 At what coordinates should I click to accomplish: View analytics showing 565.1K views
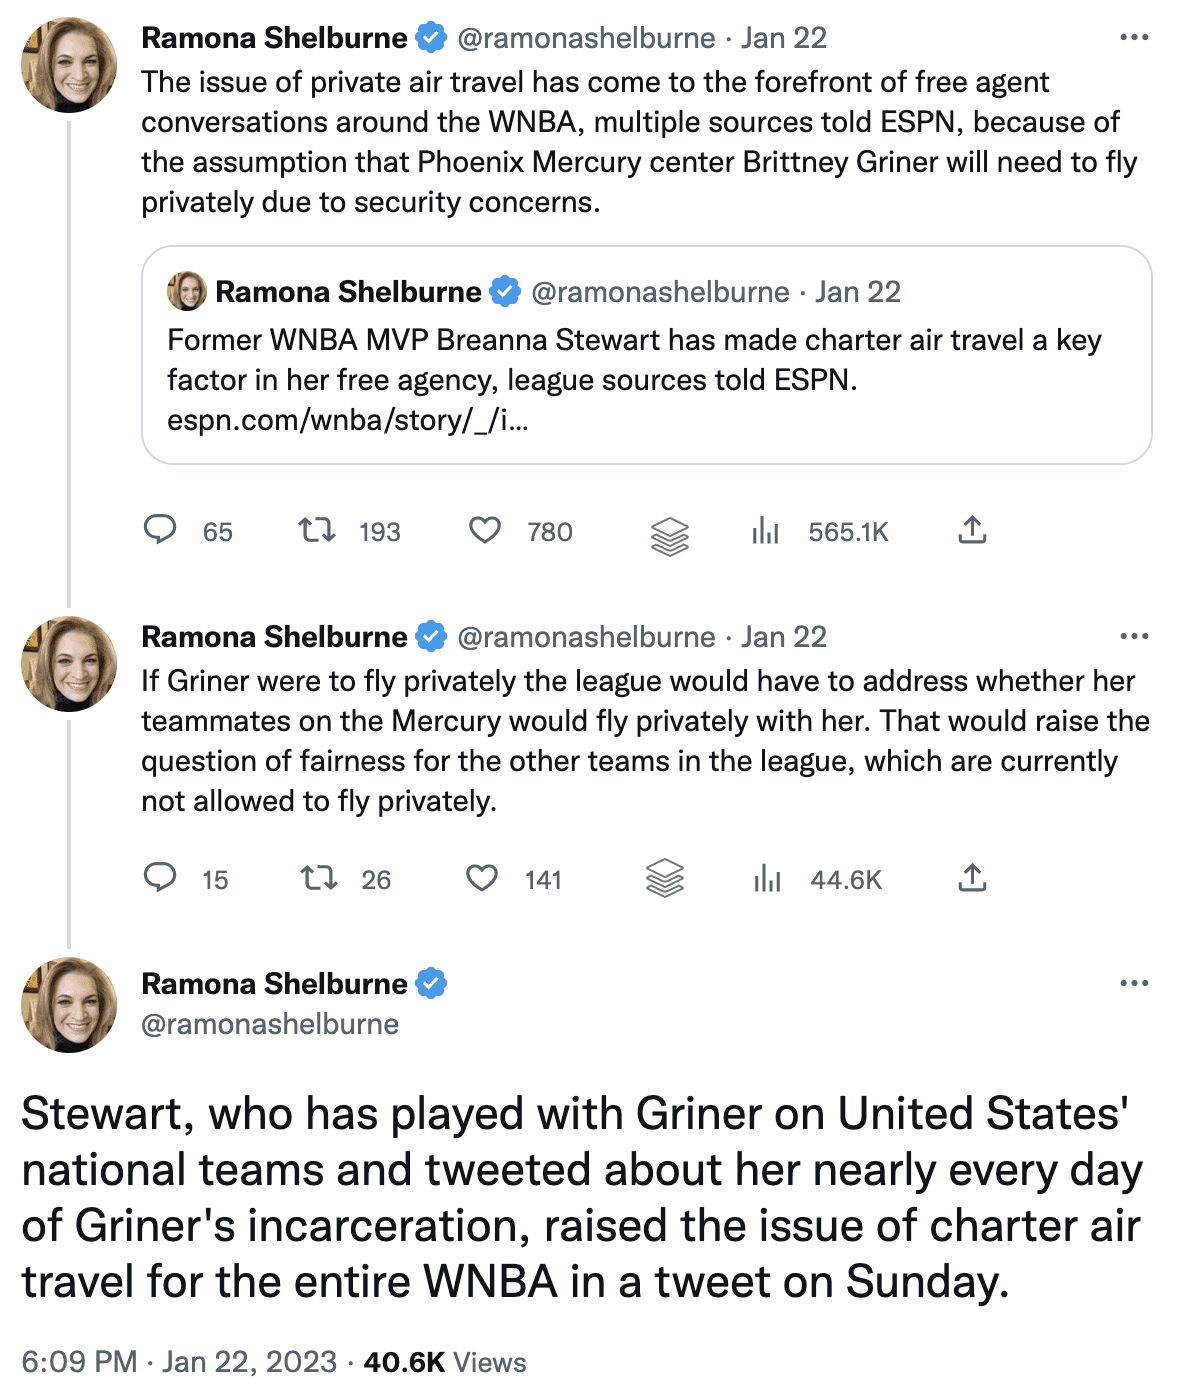tap(819, 531)
